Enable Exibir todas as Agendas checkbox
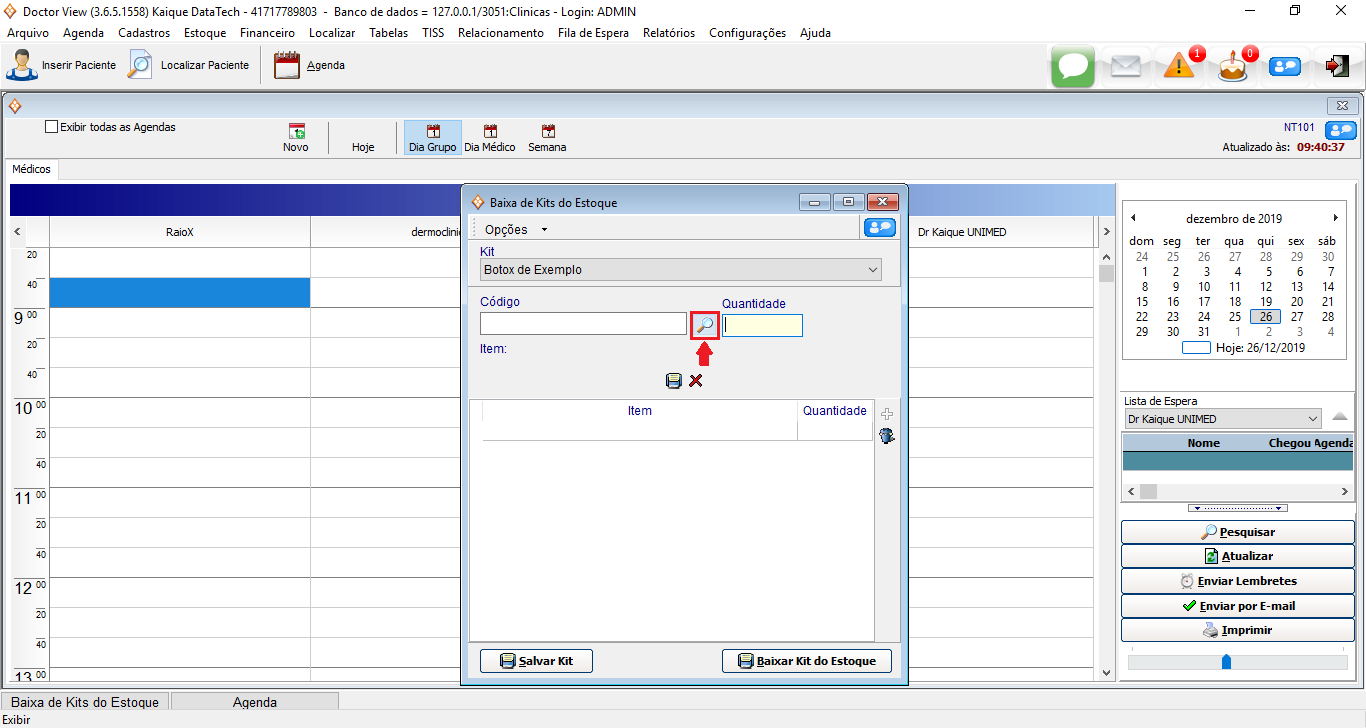1366x728 pixels. pyautogui.click(x=52, y=127)
